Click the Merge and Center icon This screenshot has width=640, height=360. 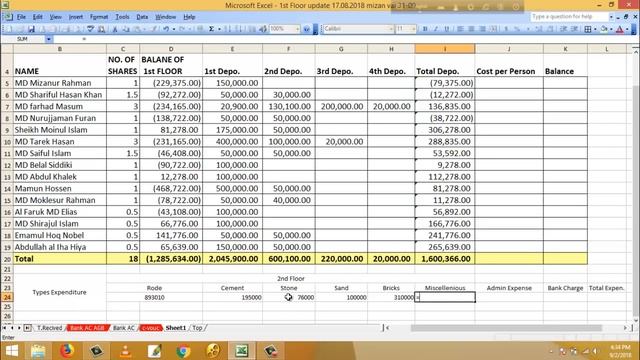[x=493, y=29]
